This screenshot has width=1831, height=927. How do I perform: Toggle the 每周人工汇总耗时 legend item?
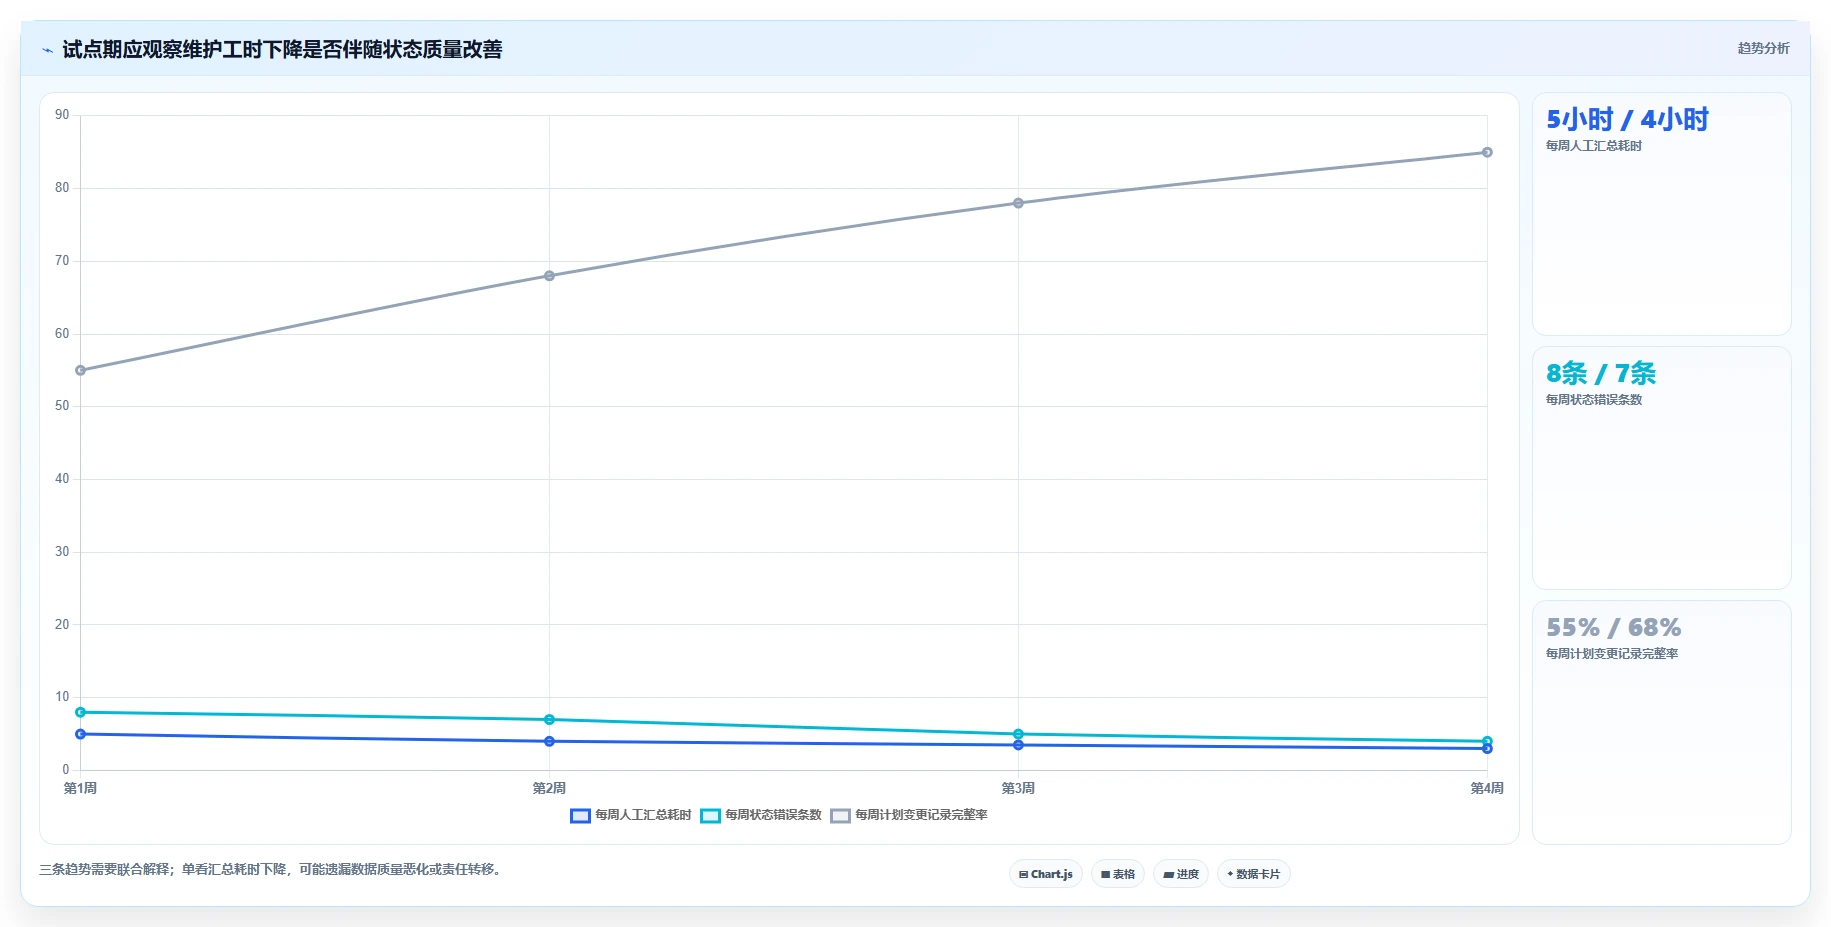[x=631, y=815]
